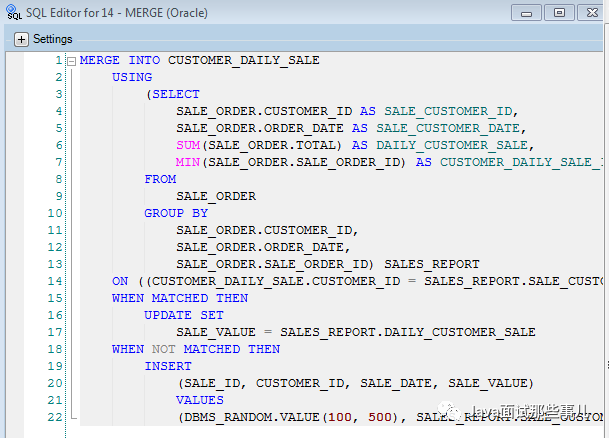This screenshot has height=438, width=609.
Task: Minimize the SQL Editor window
Action: point(526,13)
